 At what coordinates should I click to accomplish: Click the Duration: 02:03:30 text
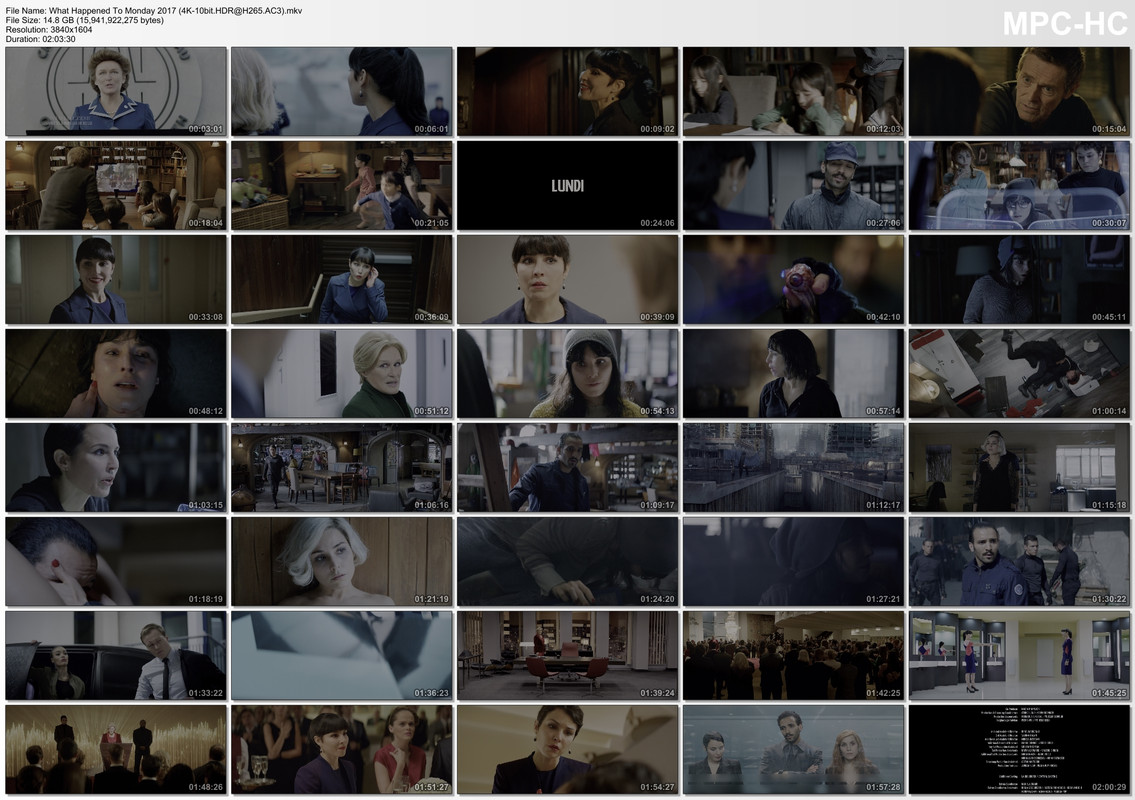41,39
